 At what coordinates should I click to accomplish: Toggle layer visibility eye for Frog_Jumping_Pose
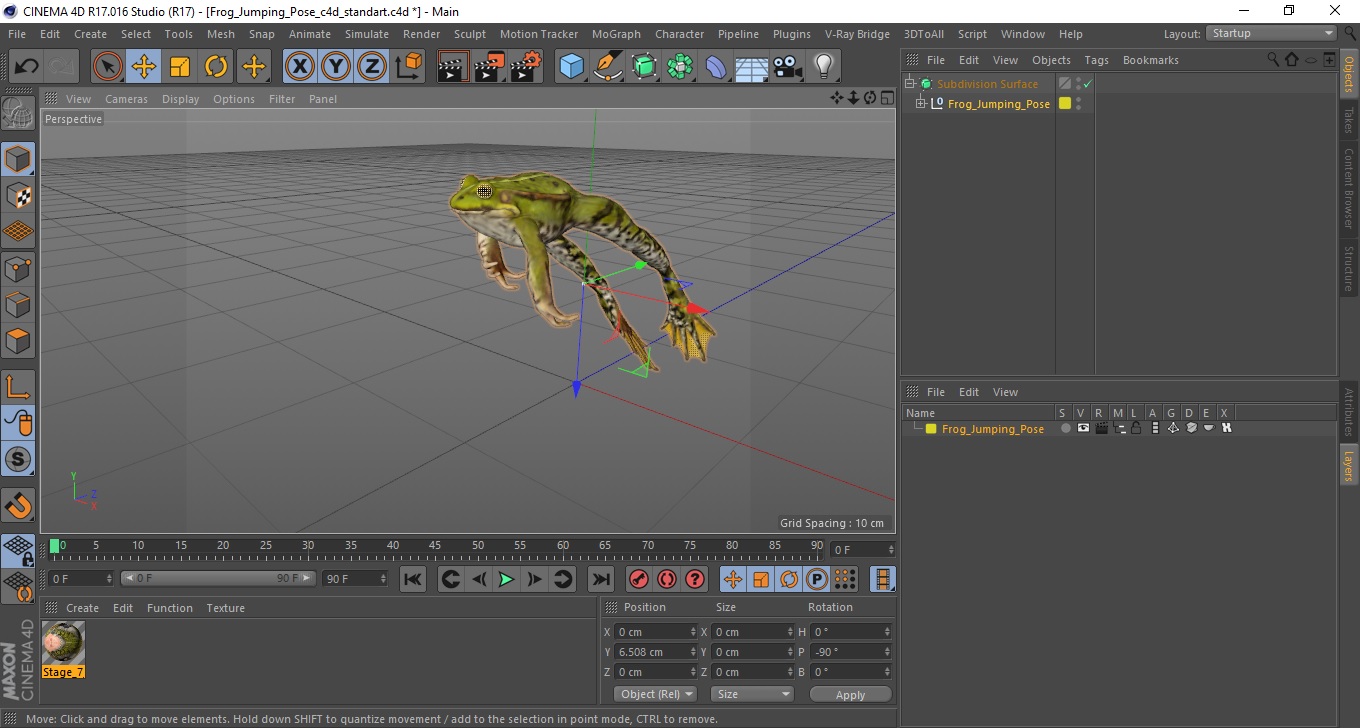1083,428
